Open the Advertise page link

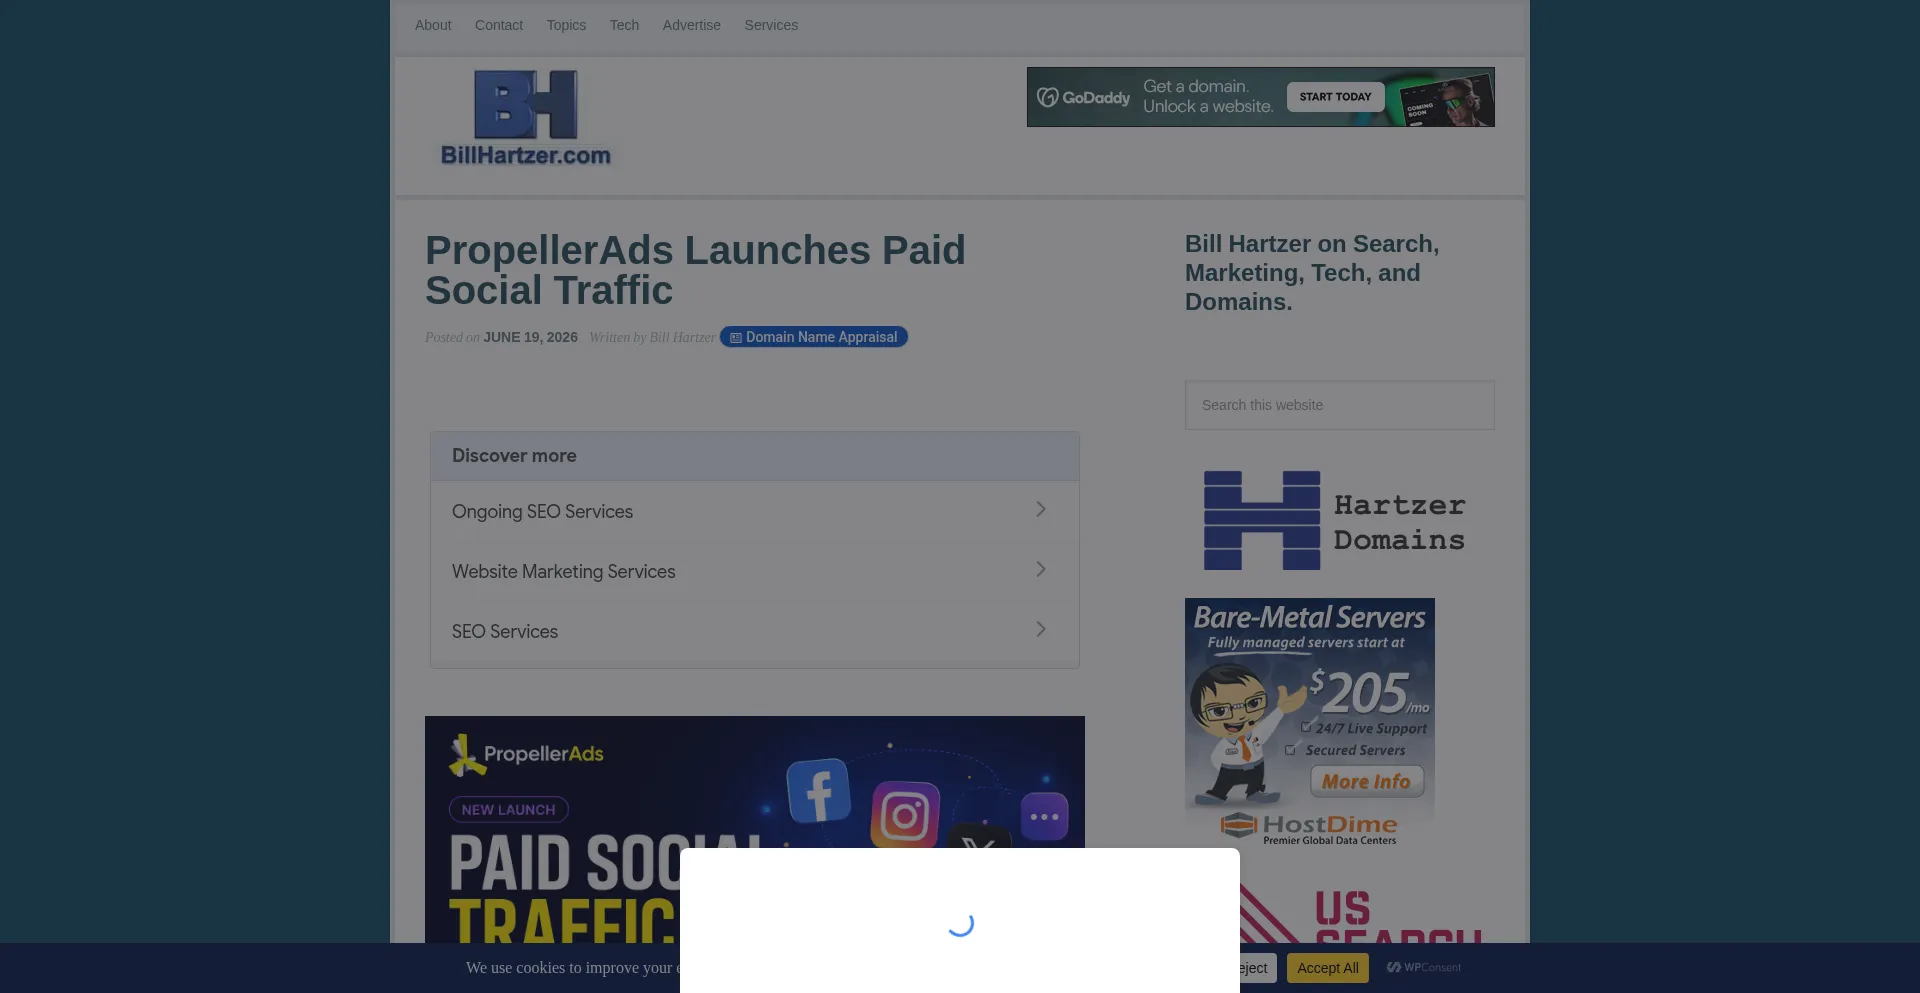pyautogui.click(x=691, y=25)
